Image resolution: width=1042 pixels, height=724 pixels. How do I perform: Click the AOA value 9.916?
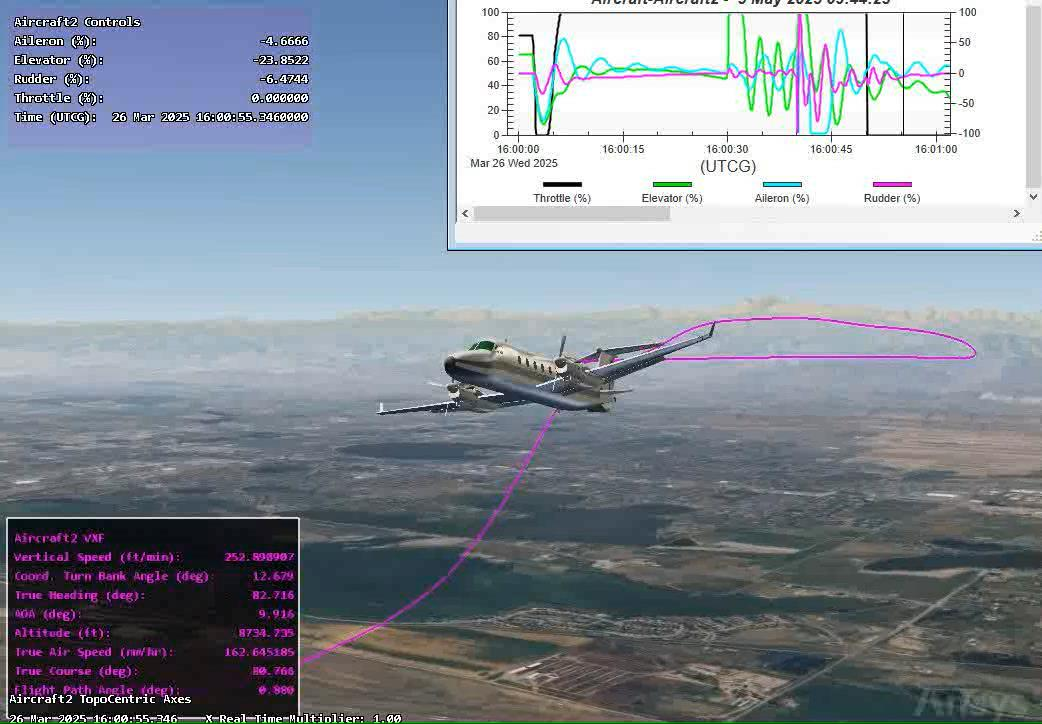coord(276,614)
